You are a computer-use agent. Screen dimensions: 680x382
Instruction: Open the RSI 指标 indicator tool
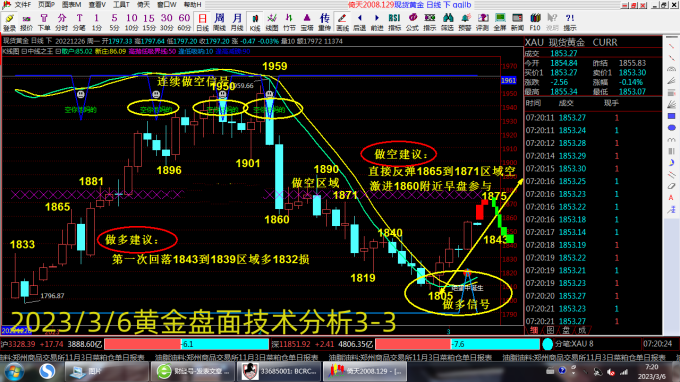coord(394,22)
